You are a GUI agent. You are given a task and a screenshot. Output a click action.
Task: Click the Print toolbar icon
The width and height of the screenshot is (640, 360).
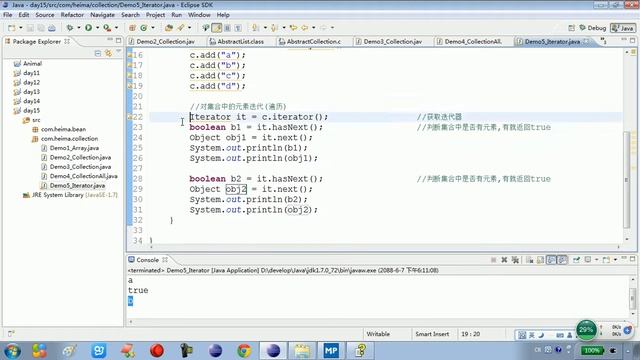[x=52, y=28]
